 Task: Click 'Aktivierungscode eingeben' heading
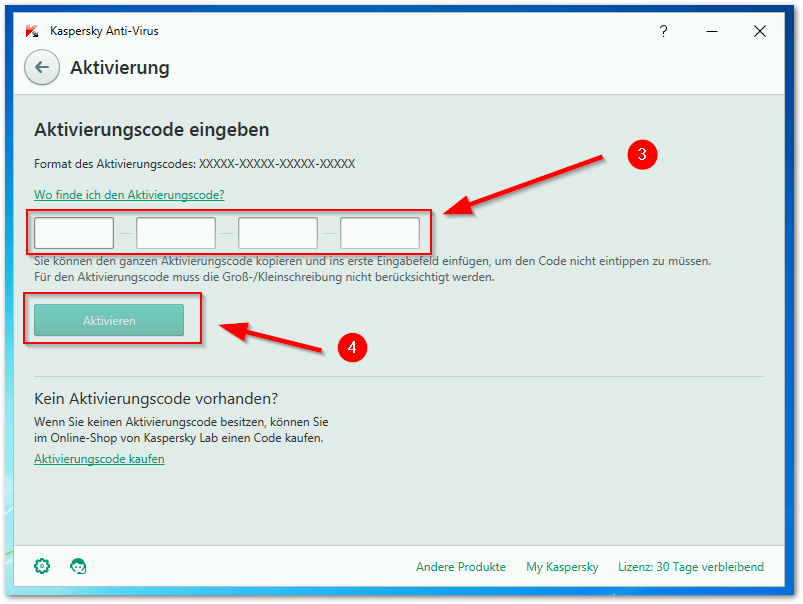click(152, 130)
